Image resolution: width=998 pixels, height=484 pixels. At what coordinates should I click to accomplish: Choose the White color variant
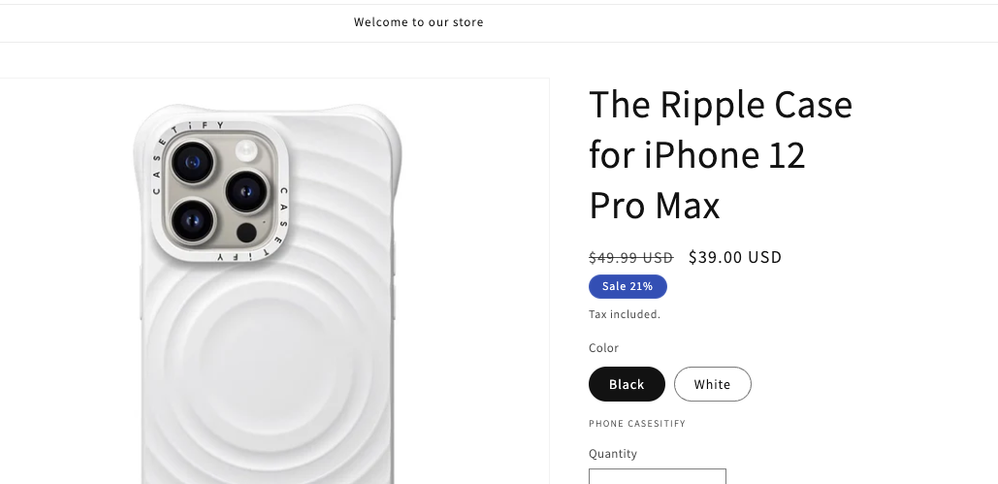click(712, 384)
